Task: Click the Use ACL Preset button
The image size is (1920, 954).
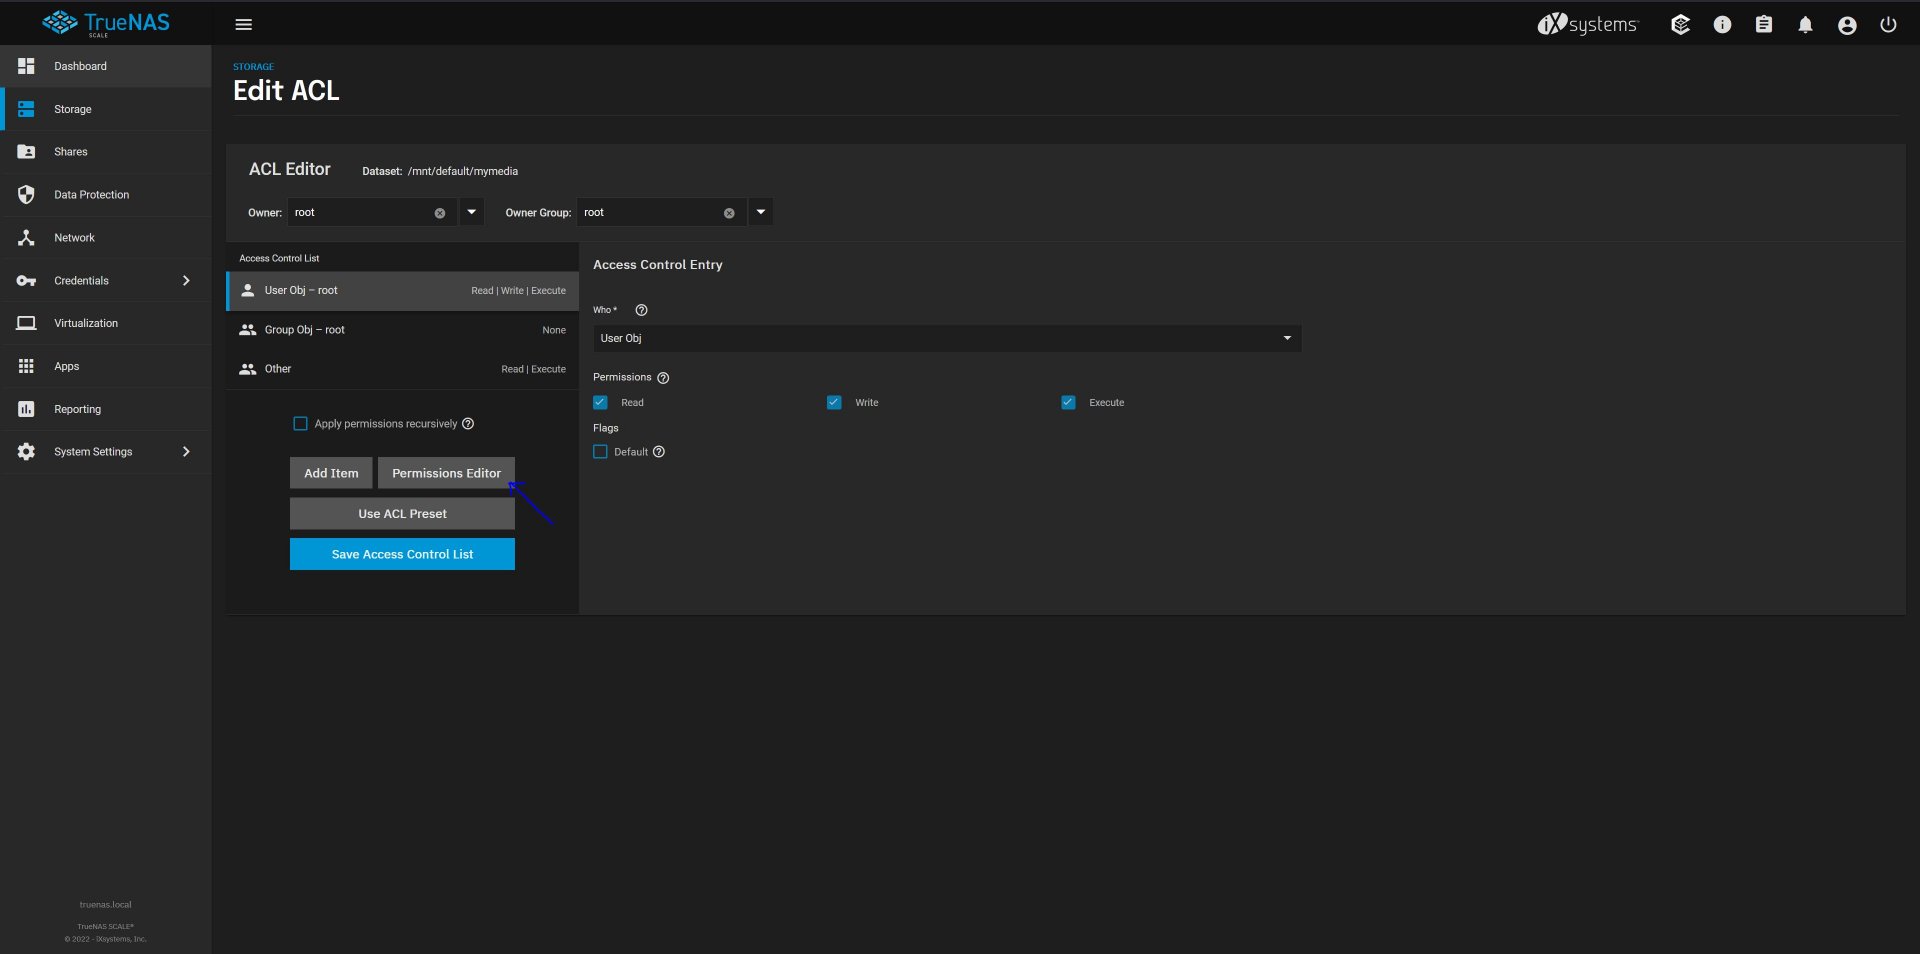Action: click(402, 514)
